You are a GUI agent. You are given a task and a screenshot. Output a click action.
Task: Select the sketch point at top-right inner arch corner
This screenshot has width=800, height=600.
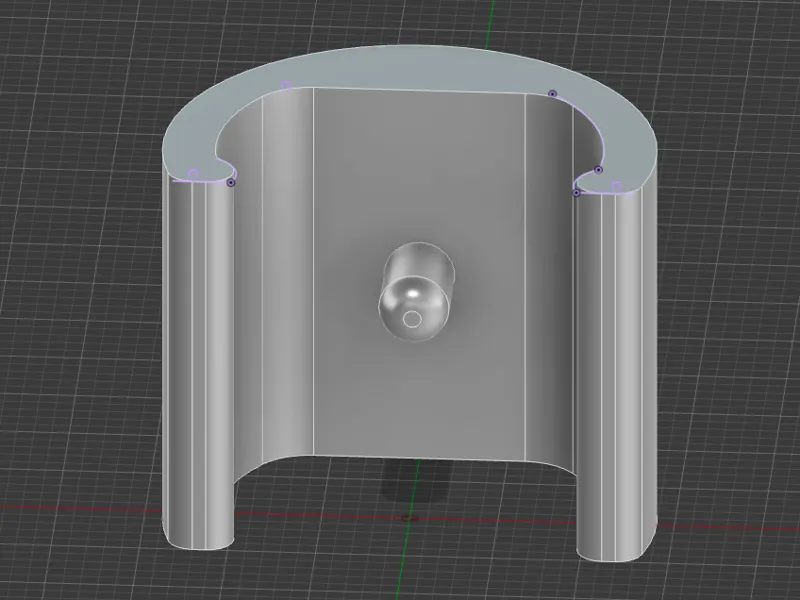tap(552, 94)
